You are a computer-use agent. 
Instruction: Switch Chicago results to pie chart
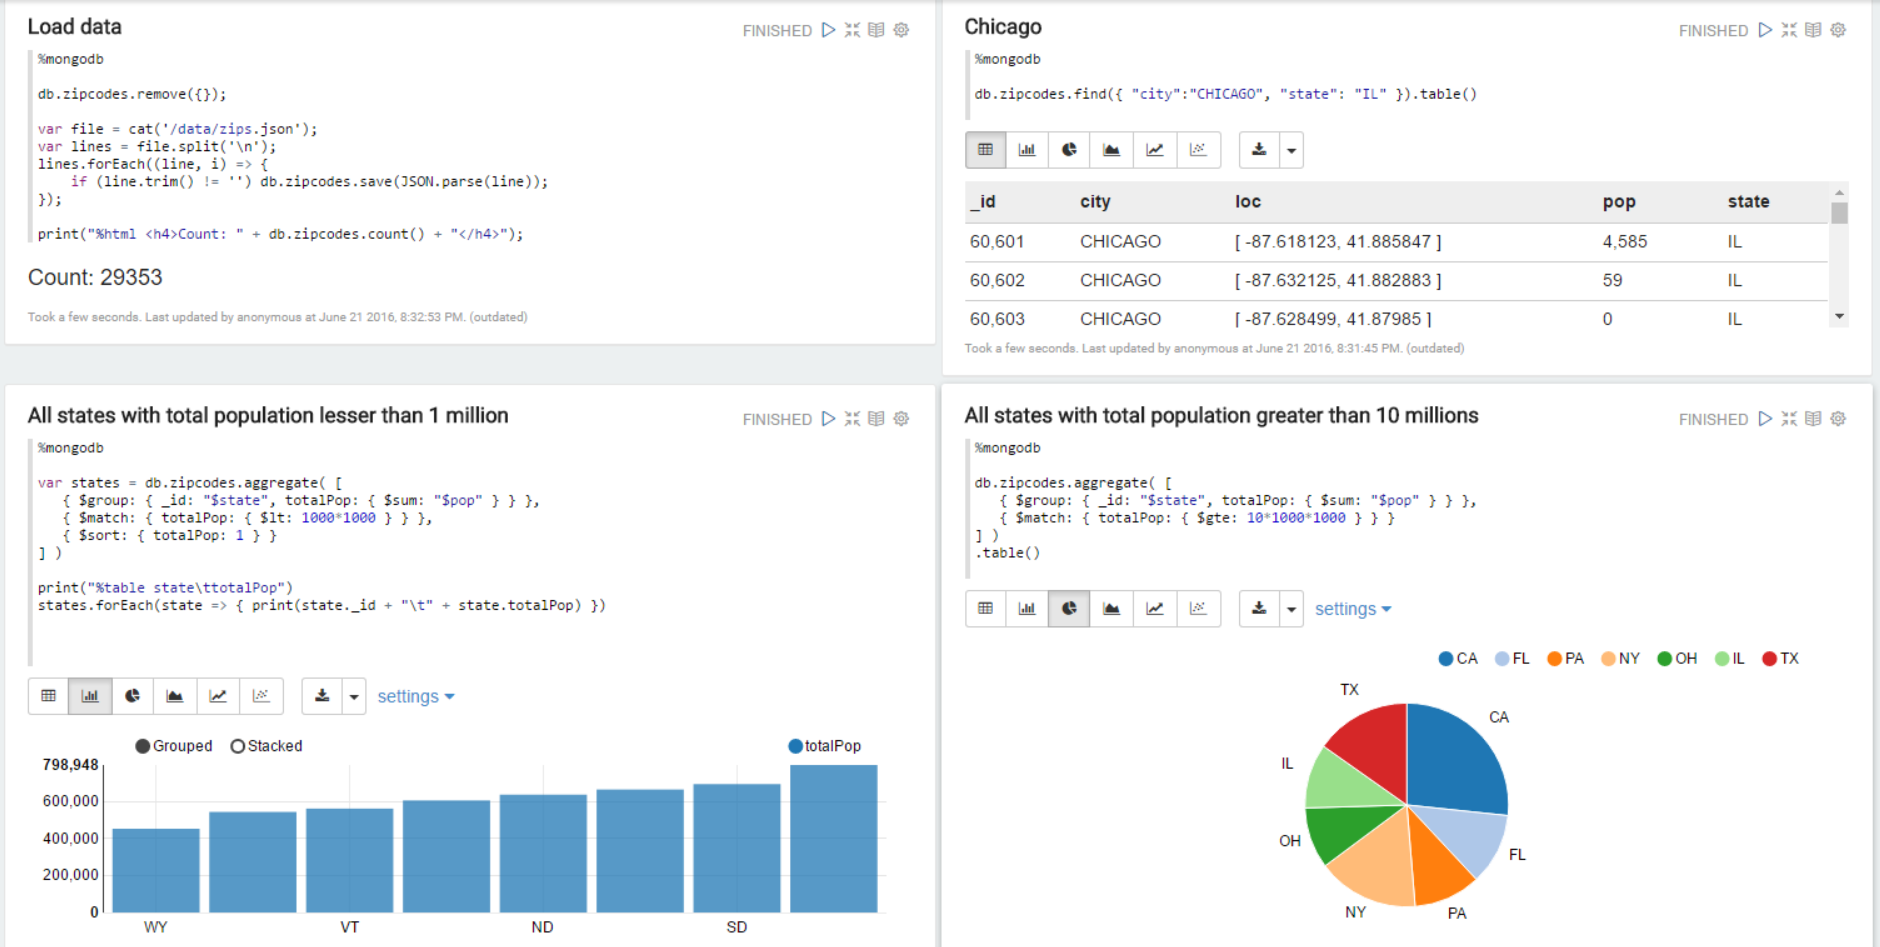pos(1069,150)
